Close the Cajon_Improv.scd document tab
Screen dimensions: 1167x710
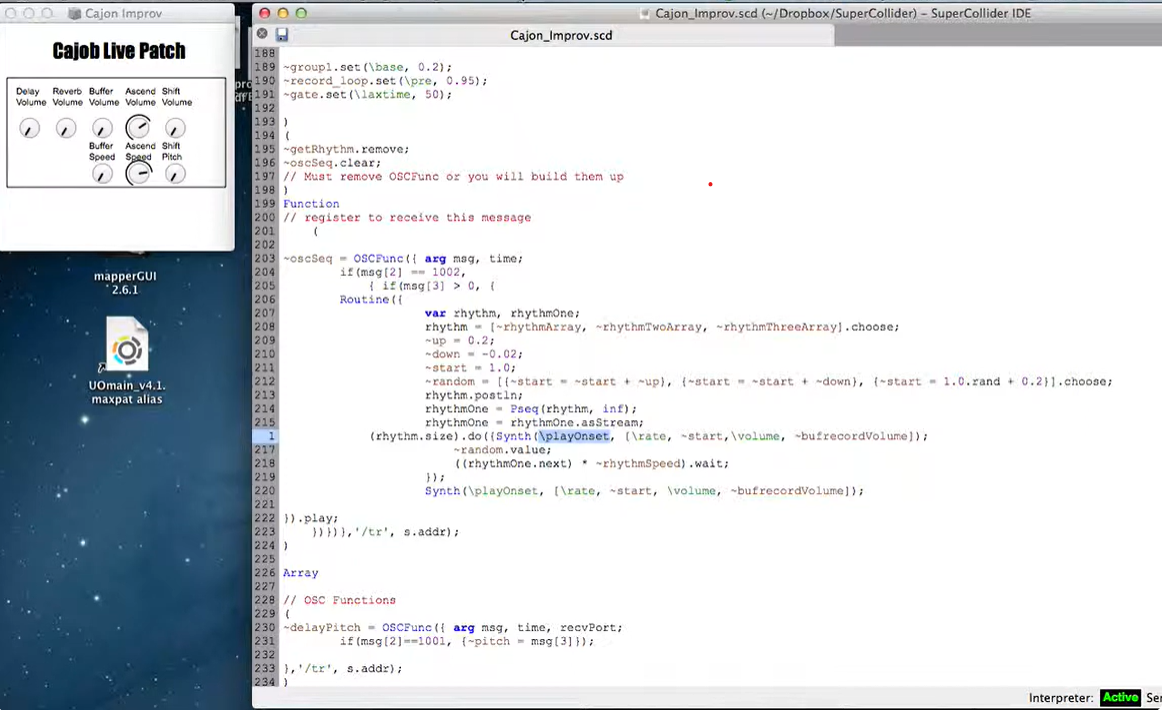pyautogui.click(x=262, y=33)
